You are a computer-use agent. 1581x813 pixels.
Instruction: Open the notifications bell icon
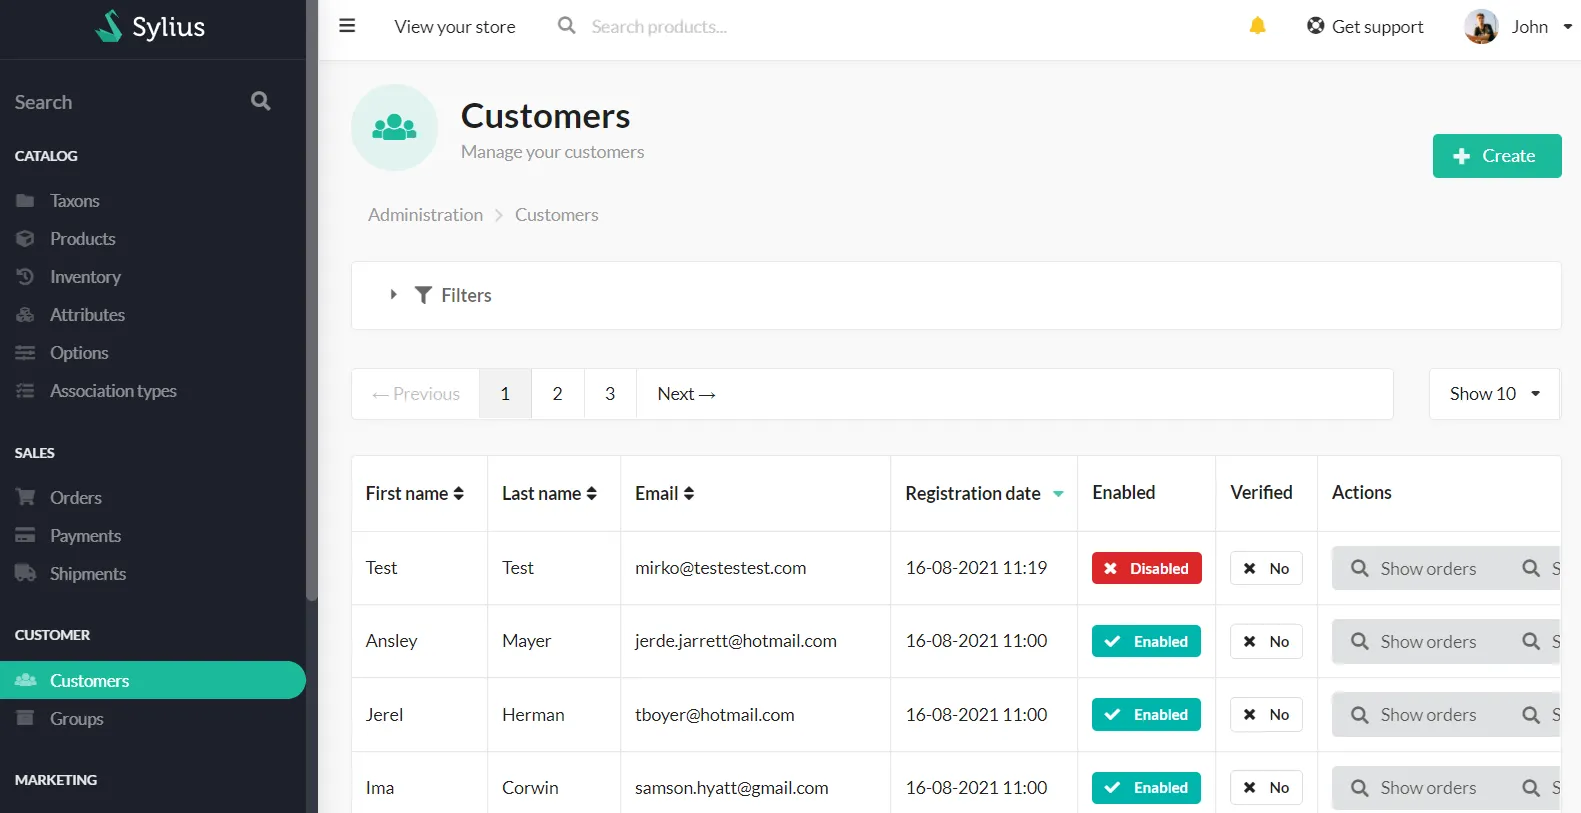tap(1257, 26)
